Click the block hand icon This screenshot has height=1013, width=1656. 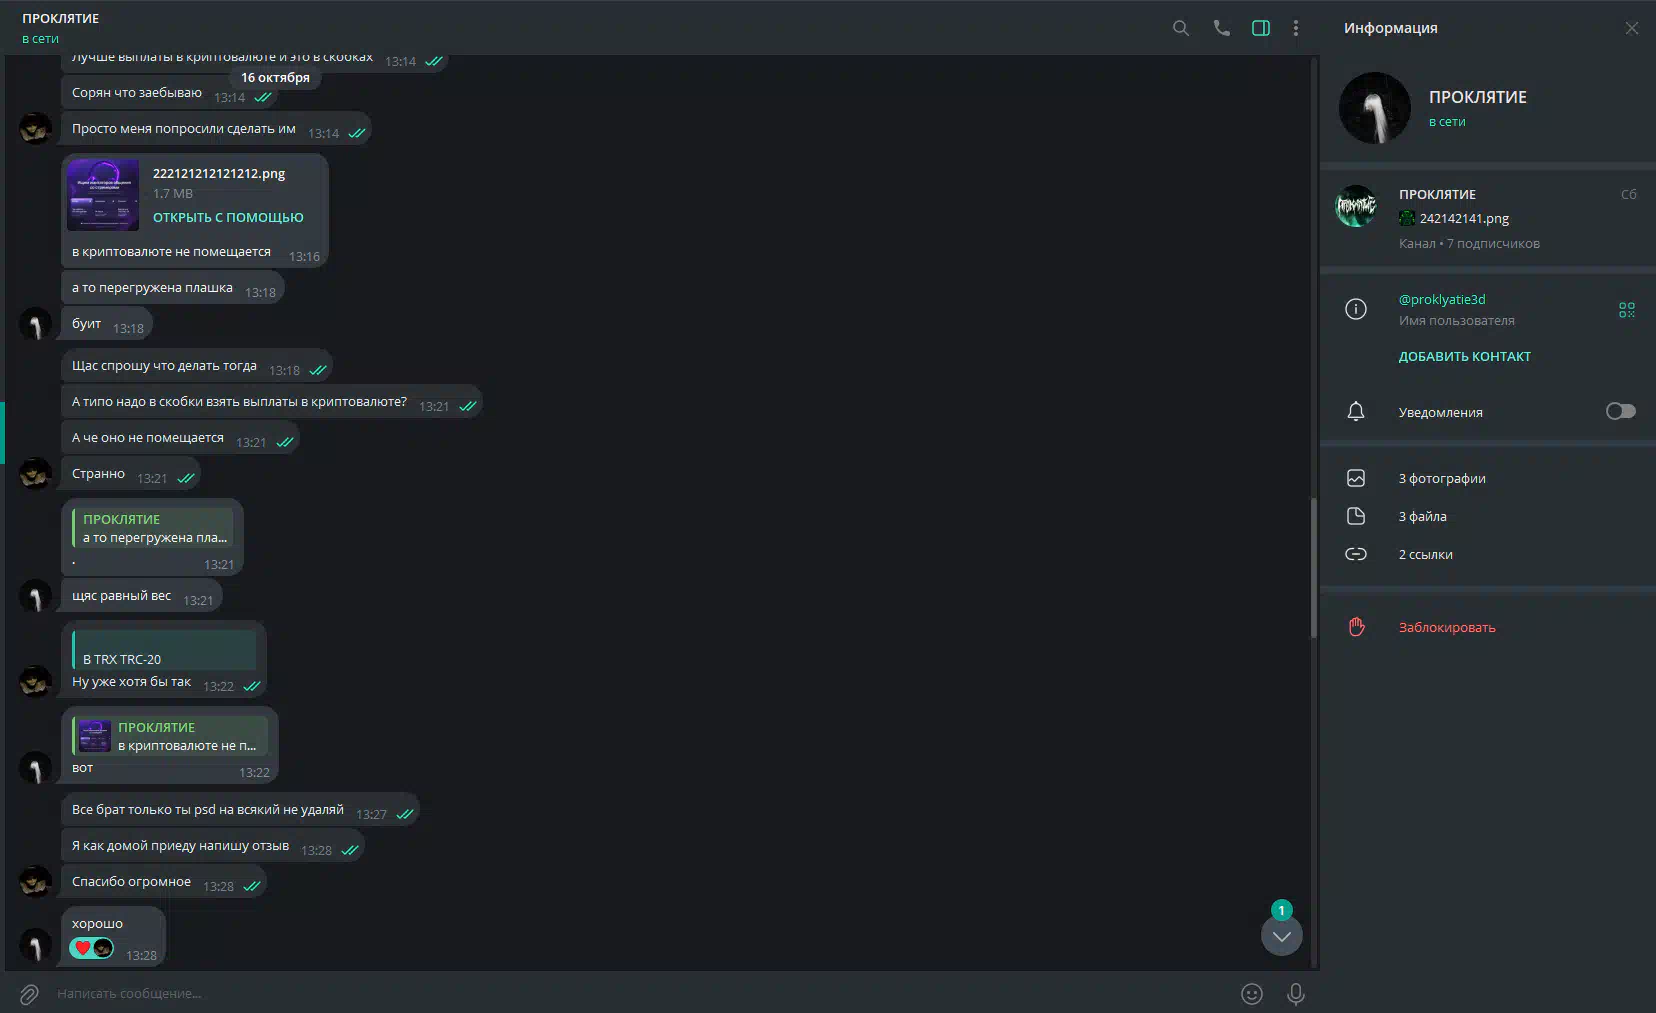pyautogui.click(x=1356, y=627)
